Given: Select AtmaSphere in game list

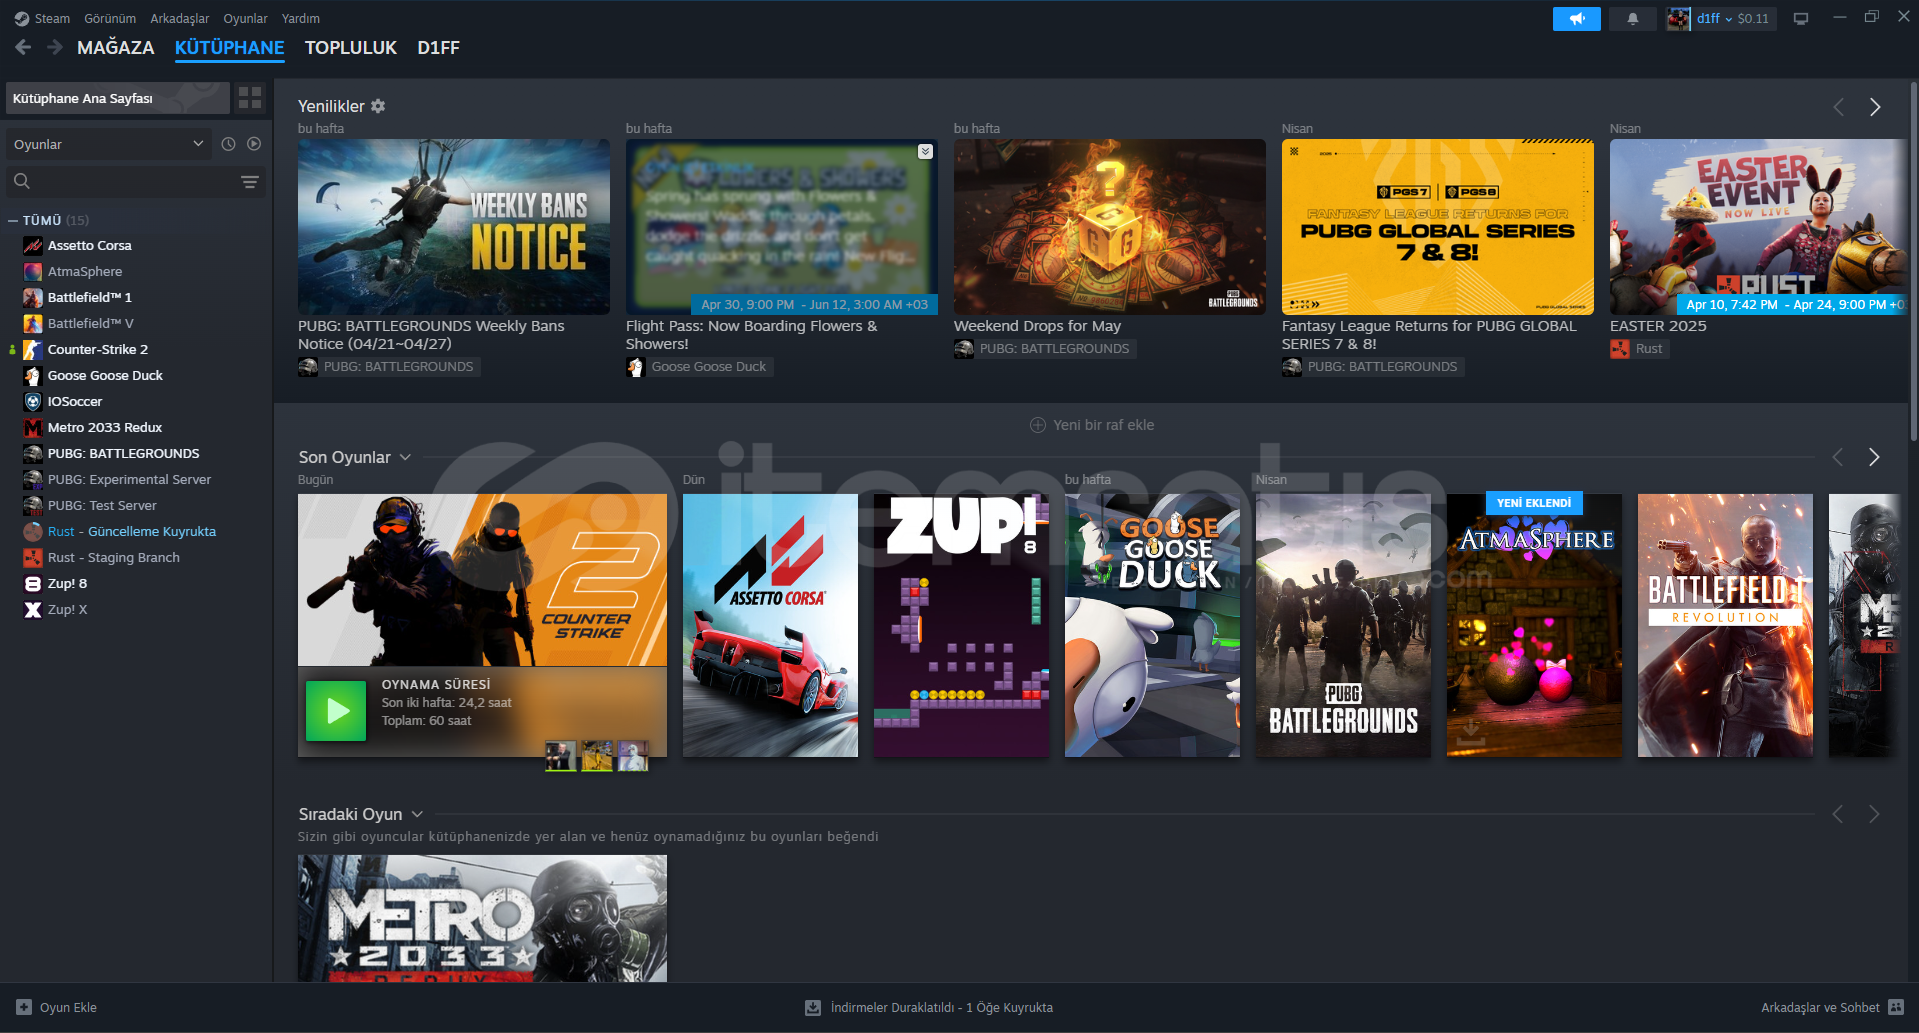Looking at the screenshot, I should 85,271.
